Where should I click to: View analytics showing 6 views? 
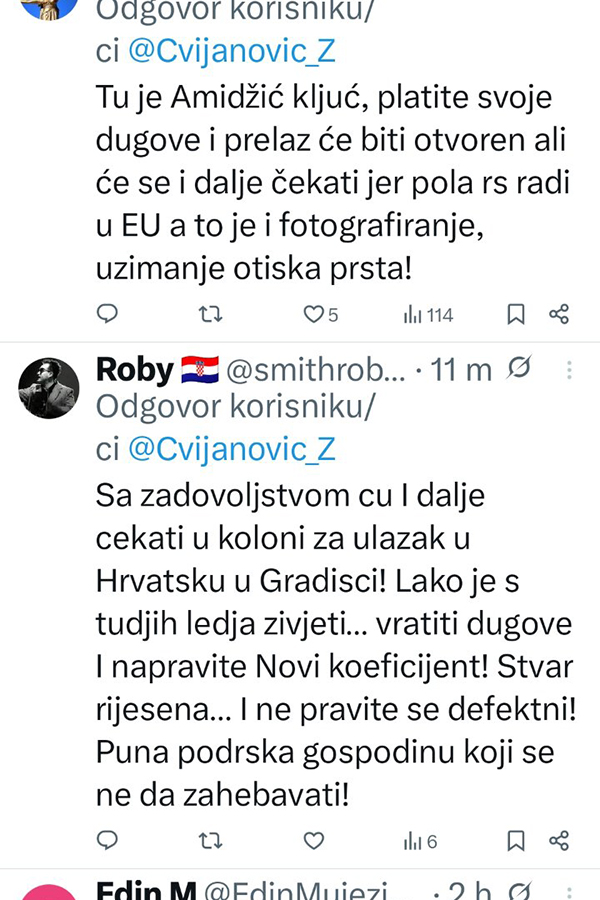pyautogui.click(x=420, y=840)
